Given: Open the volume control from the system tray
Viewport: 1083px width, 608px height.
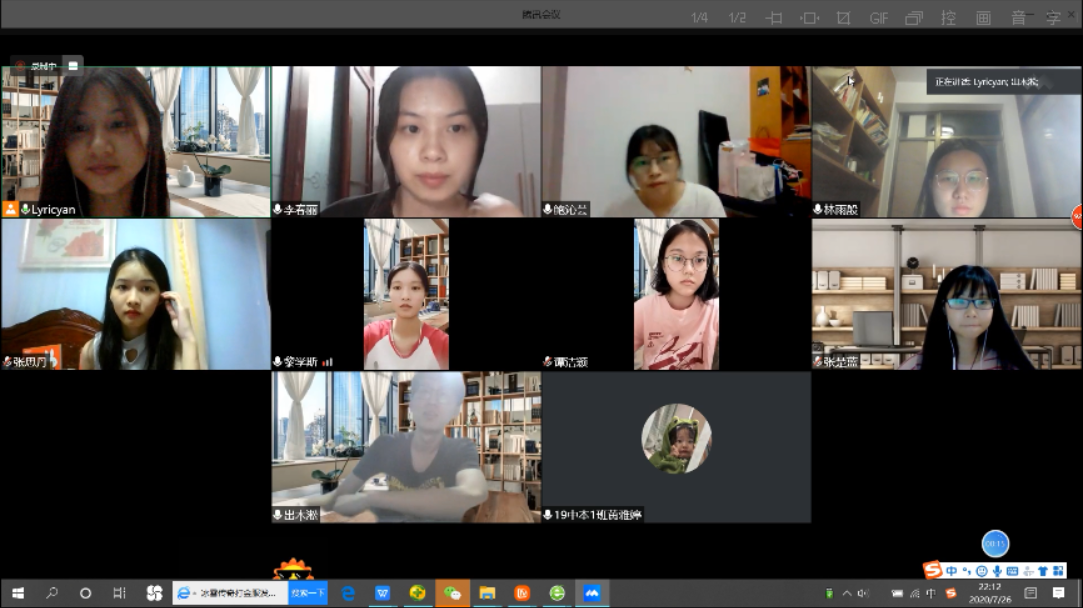Looking at the screenshot, I should pyautogui.click(x=861, y=592).
